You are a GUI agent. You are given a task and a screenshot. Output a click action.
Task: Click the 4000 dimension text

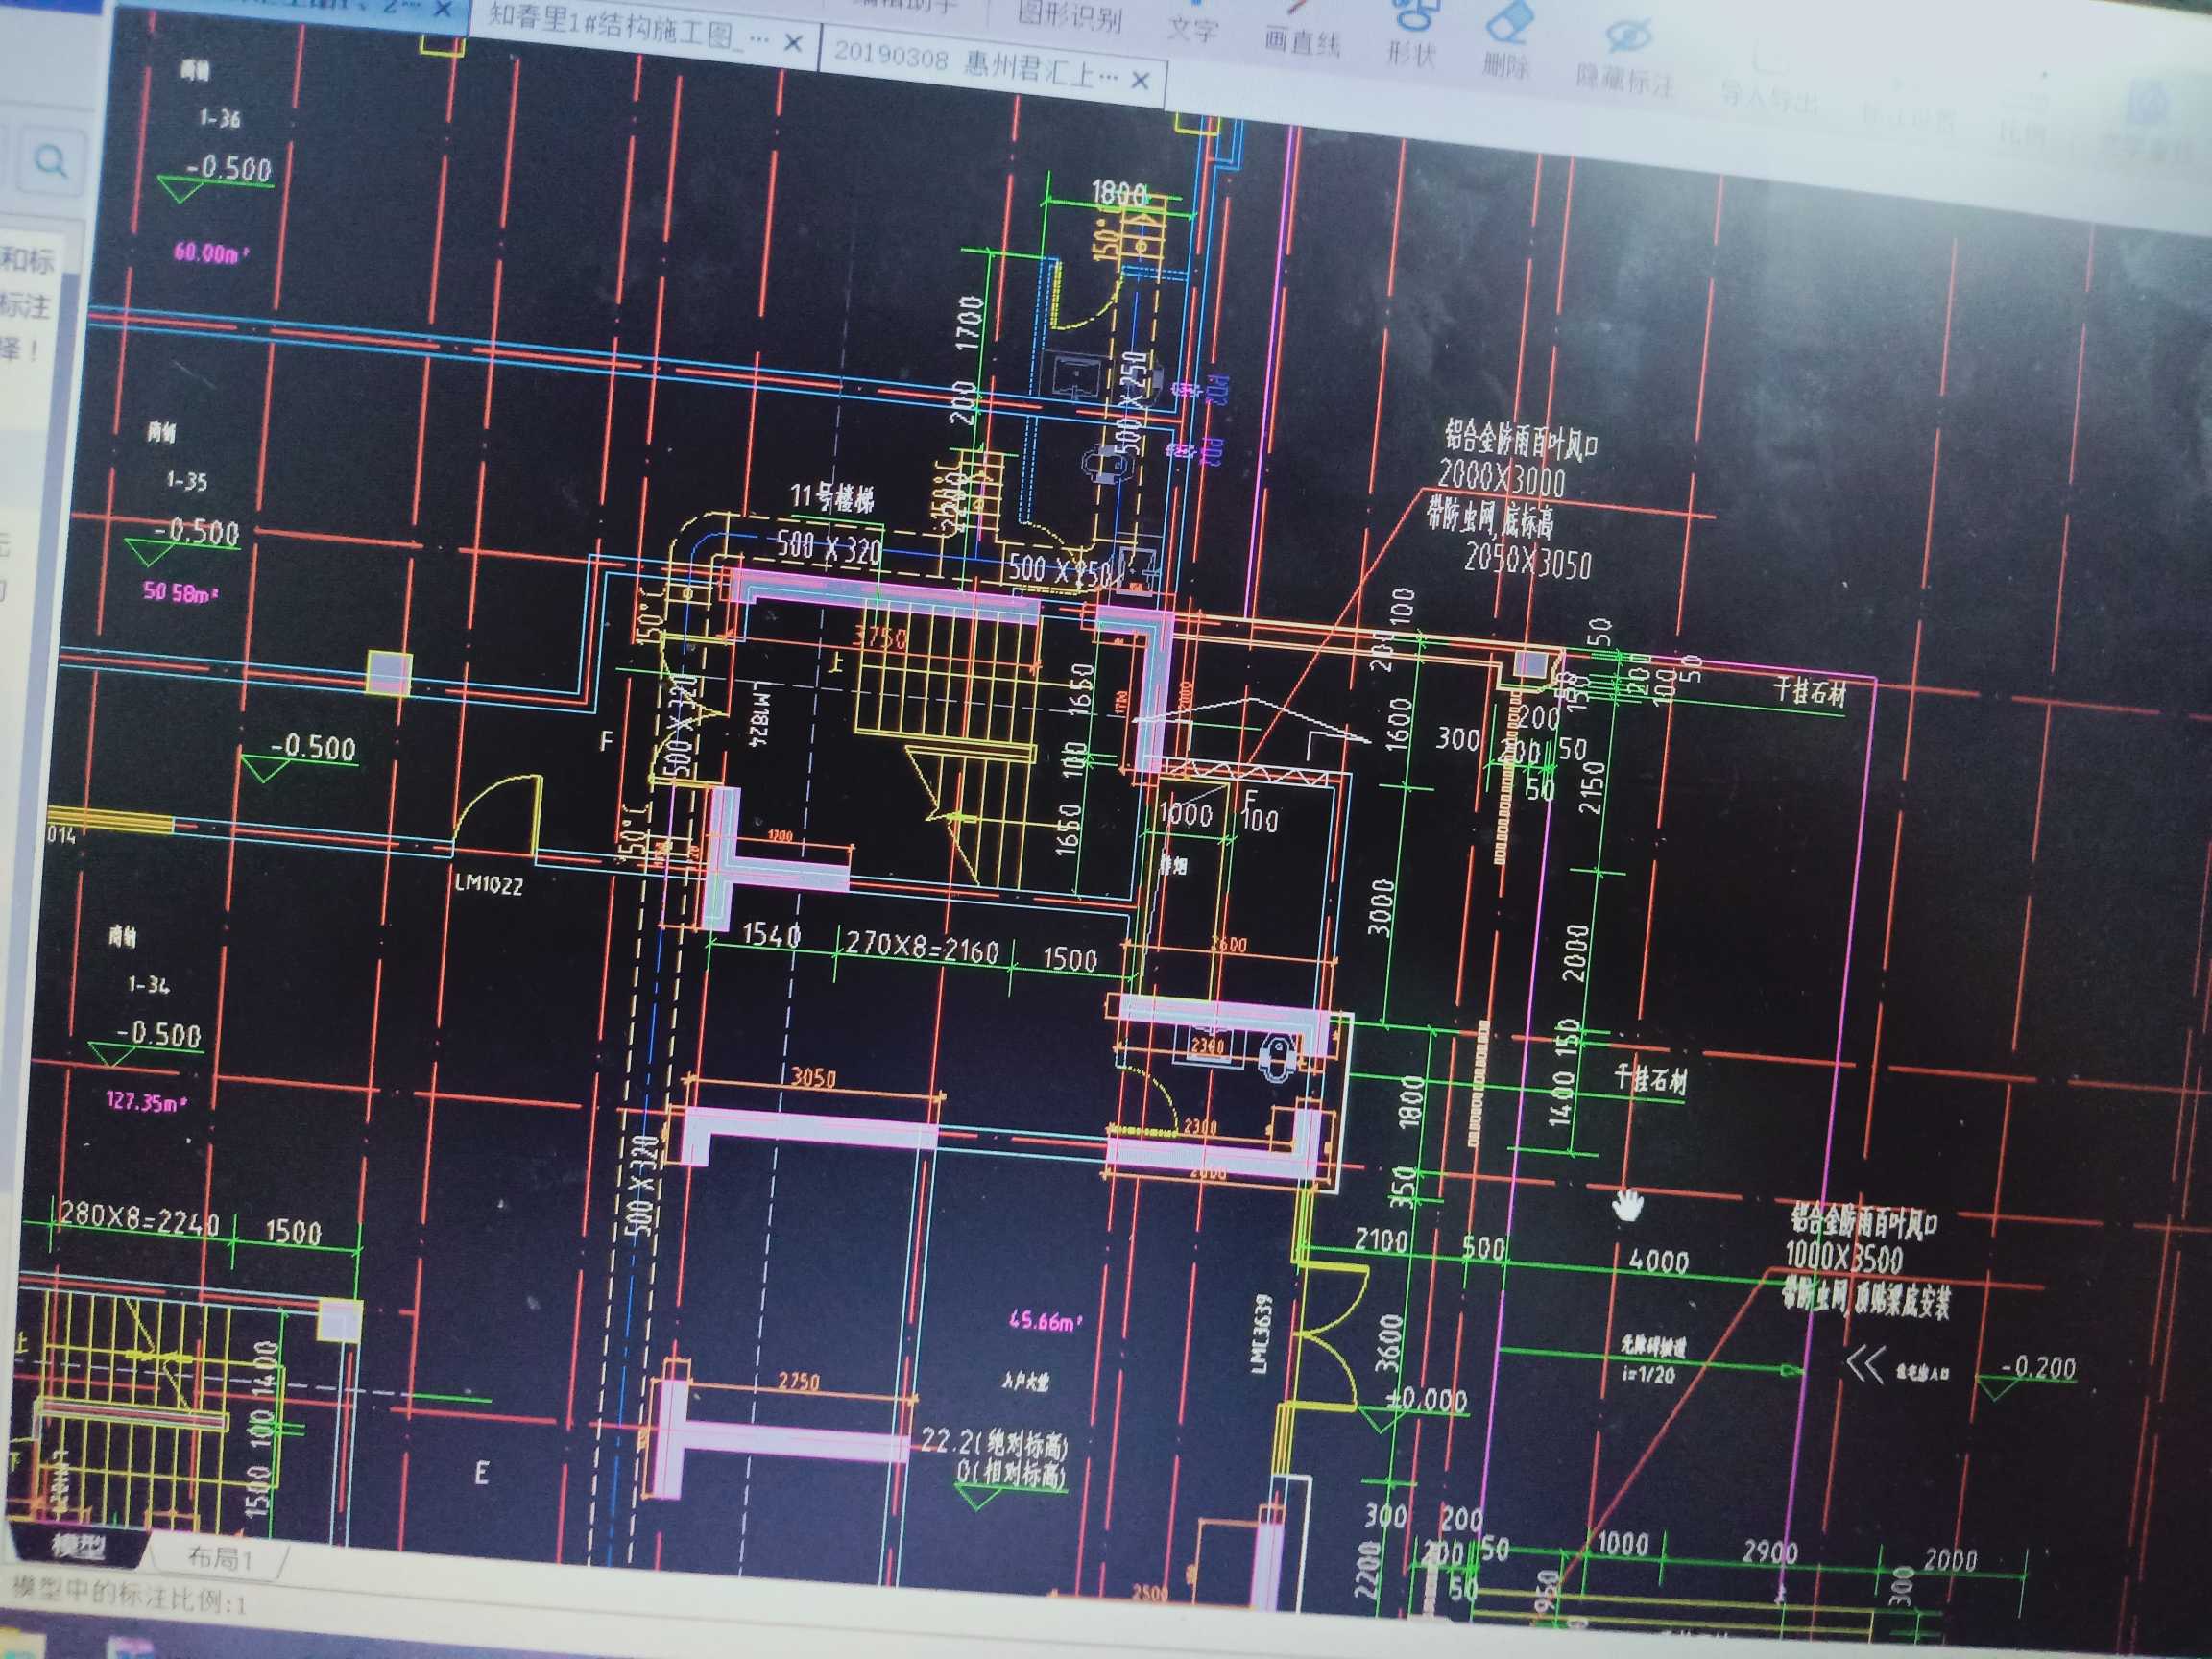1658,1261
